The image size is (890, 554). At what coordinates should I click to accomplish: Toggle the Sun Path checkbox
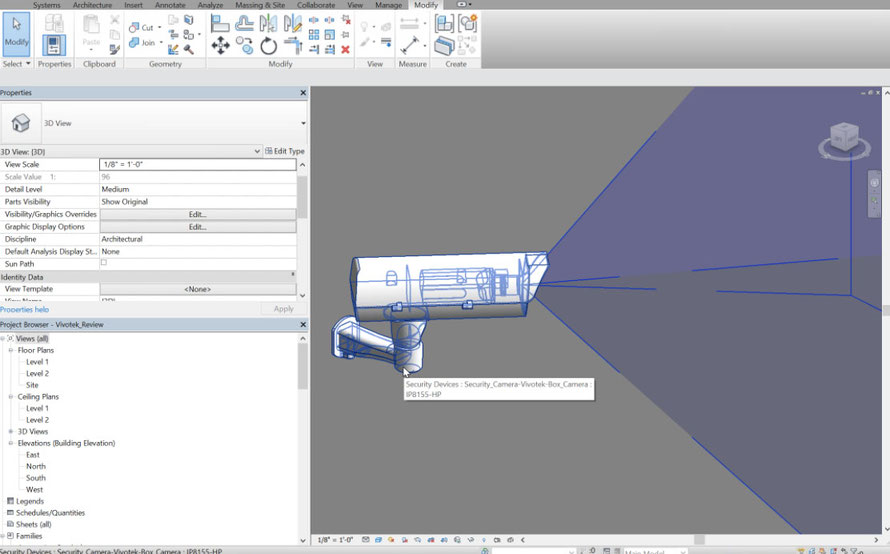pos(104,263)
